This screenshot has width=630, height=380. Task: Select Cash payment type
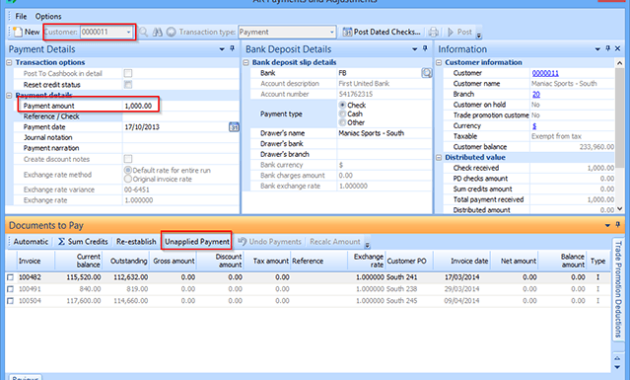coord(342,114)
